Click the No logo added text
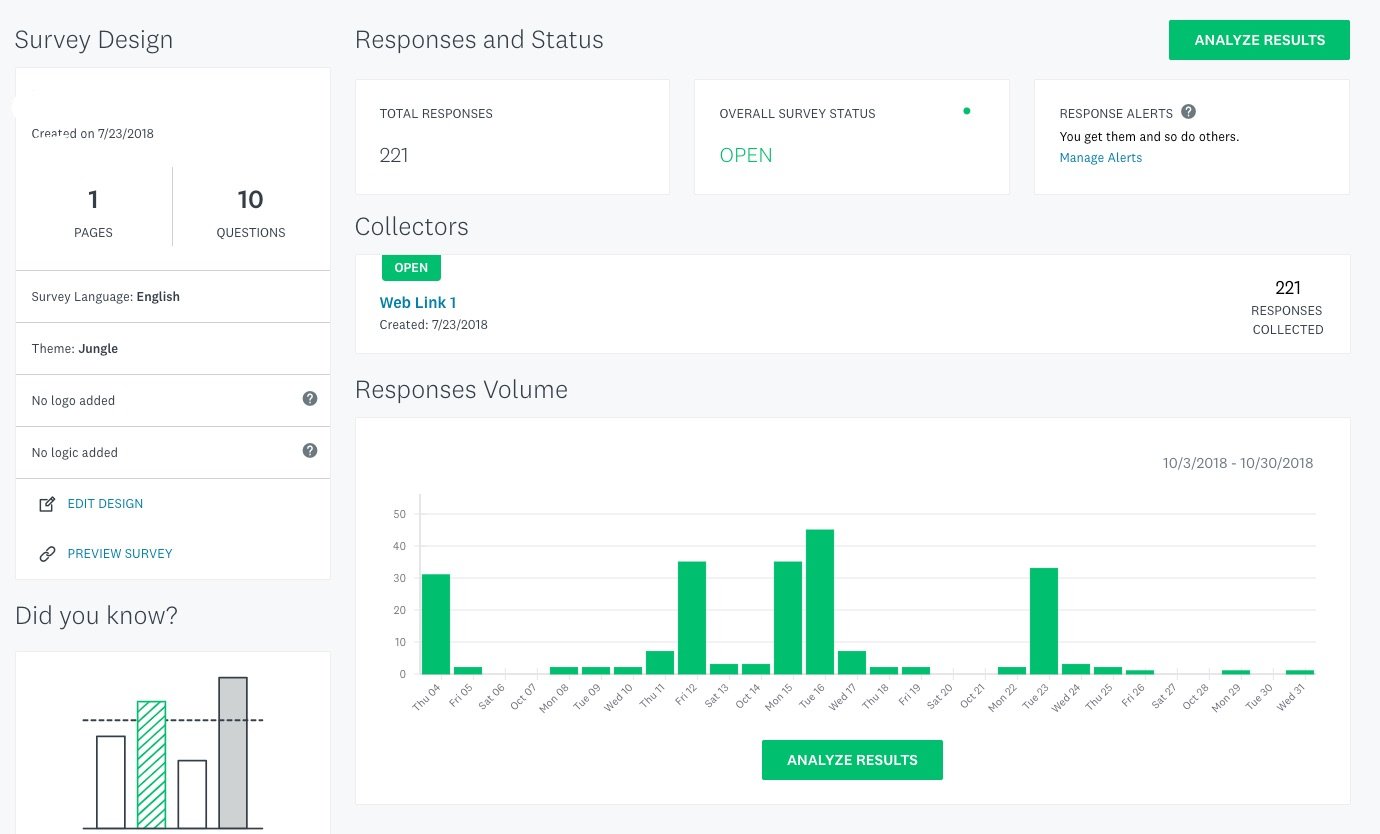Image resolution: width=1380 pixels, height=834 pixels. click(x=73, y=401)
